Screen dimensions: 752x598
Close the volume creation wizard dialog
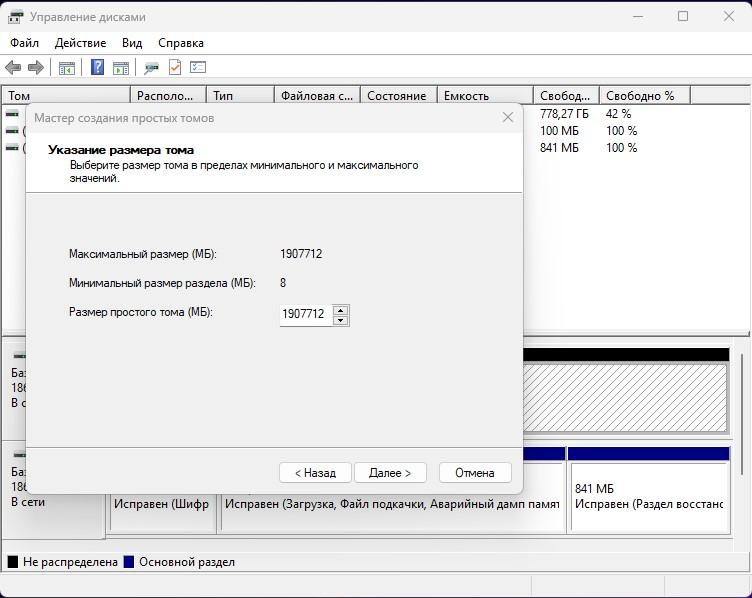(x=507, y=117)
